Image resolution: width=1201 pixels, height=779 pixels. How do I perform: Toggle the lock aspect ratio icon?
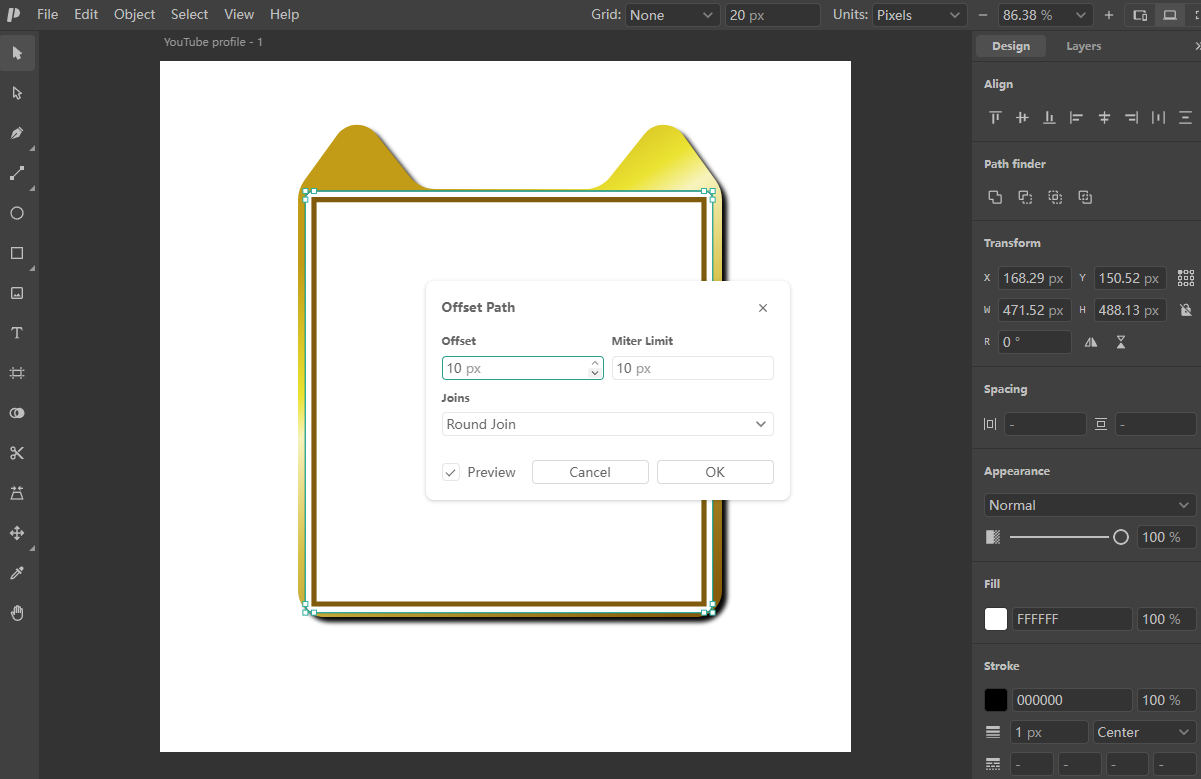point(1185,310)
